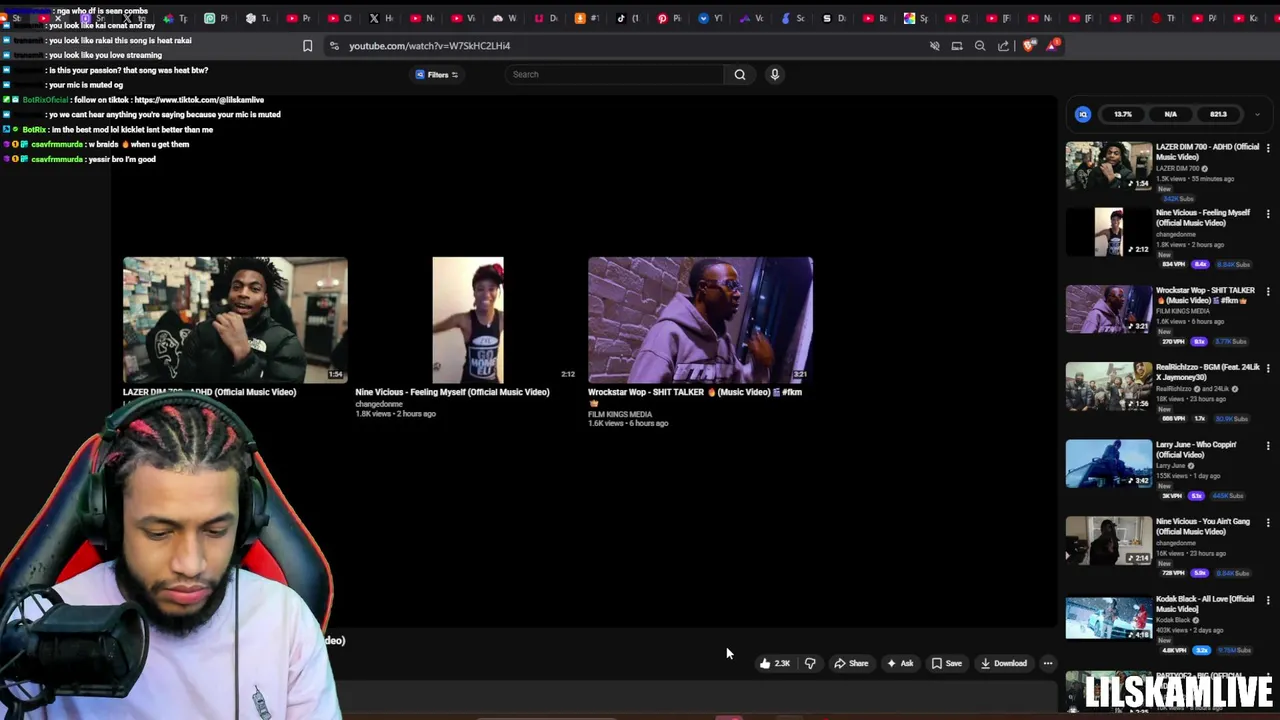The image size is (1280, 720).
Task: Click the share page icon in address bar
Action: (x=1003, y=46)
